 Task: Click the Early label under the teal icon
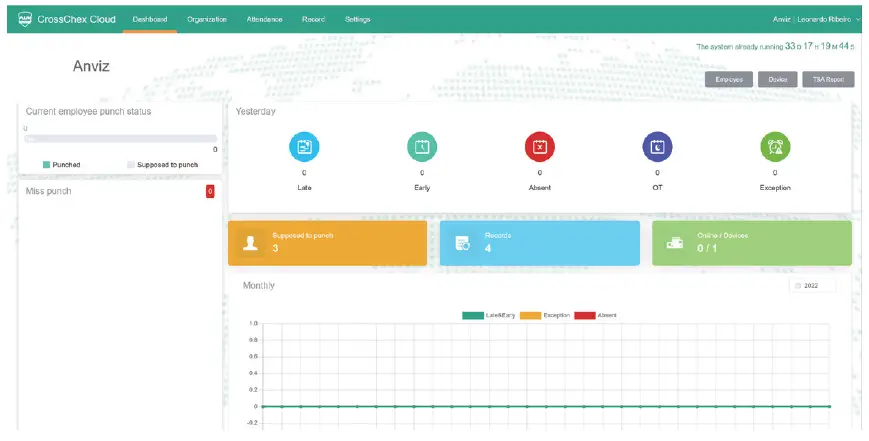pyautogui.click(x=422, y=188)
